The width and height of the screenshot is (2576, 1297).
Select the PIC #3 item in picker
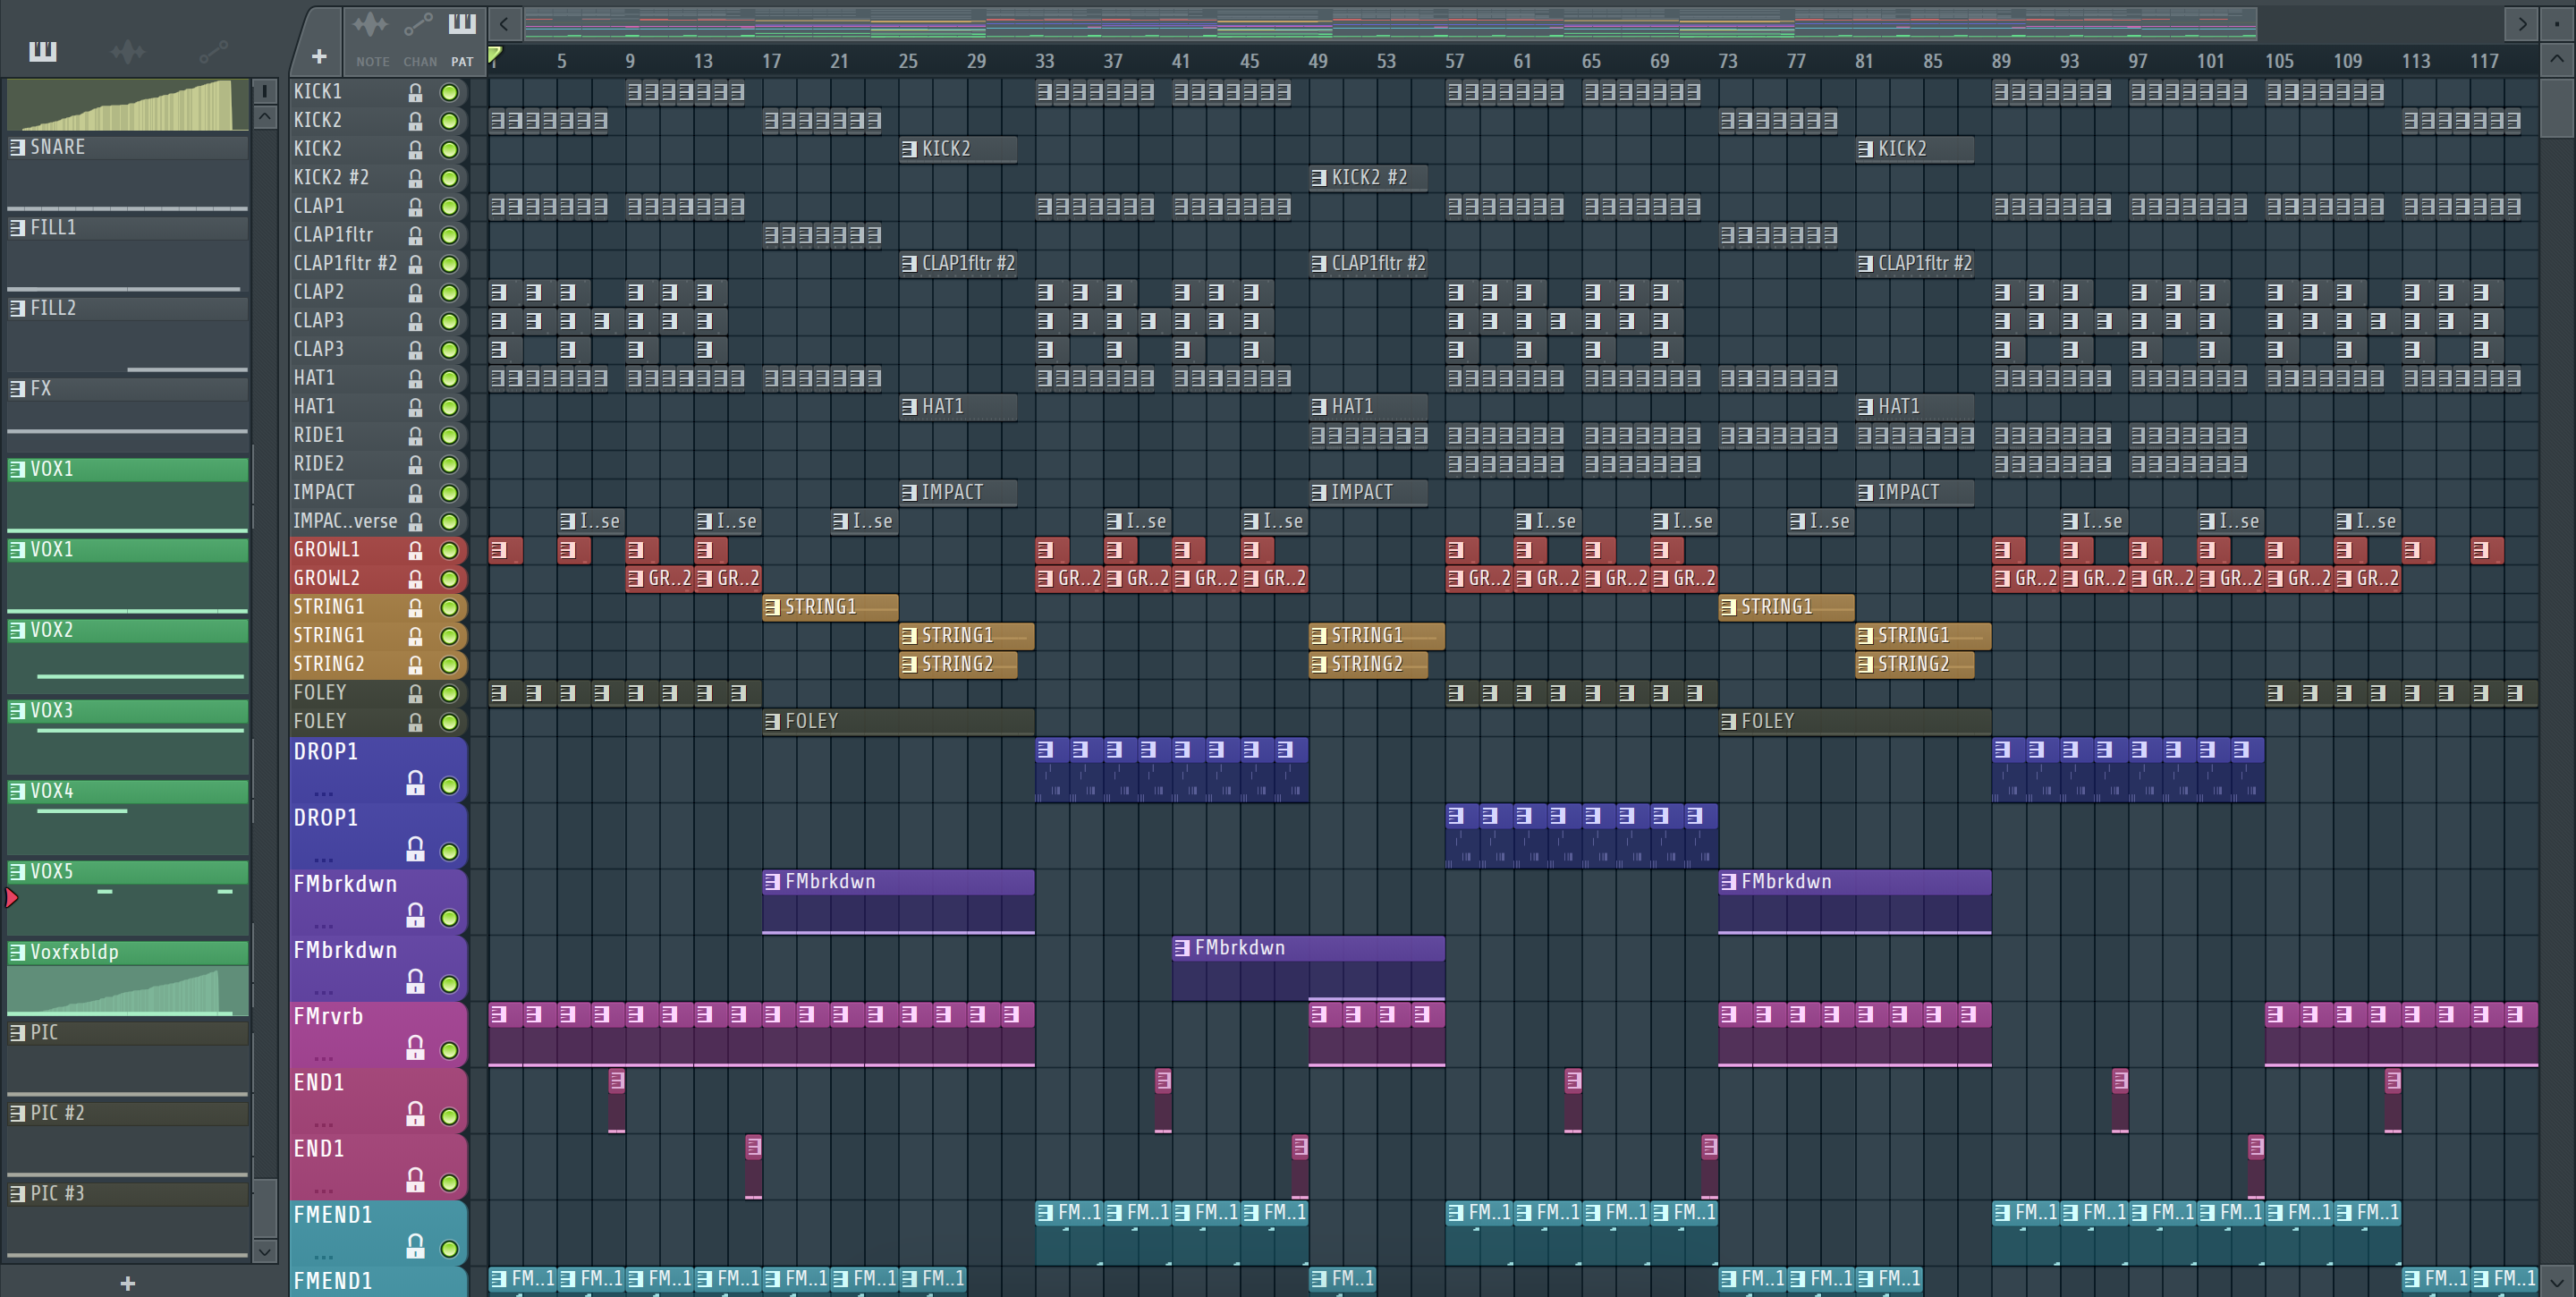[x=128, y=1222]
